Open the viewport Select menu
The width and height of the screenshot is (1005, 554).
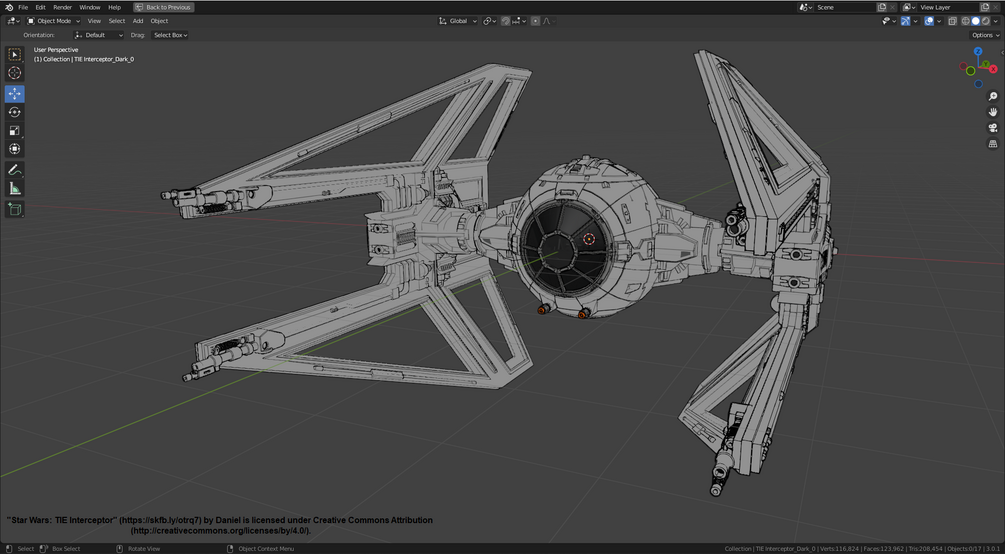click(x=117, y=21)
